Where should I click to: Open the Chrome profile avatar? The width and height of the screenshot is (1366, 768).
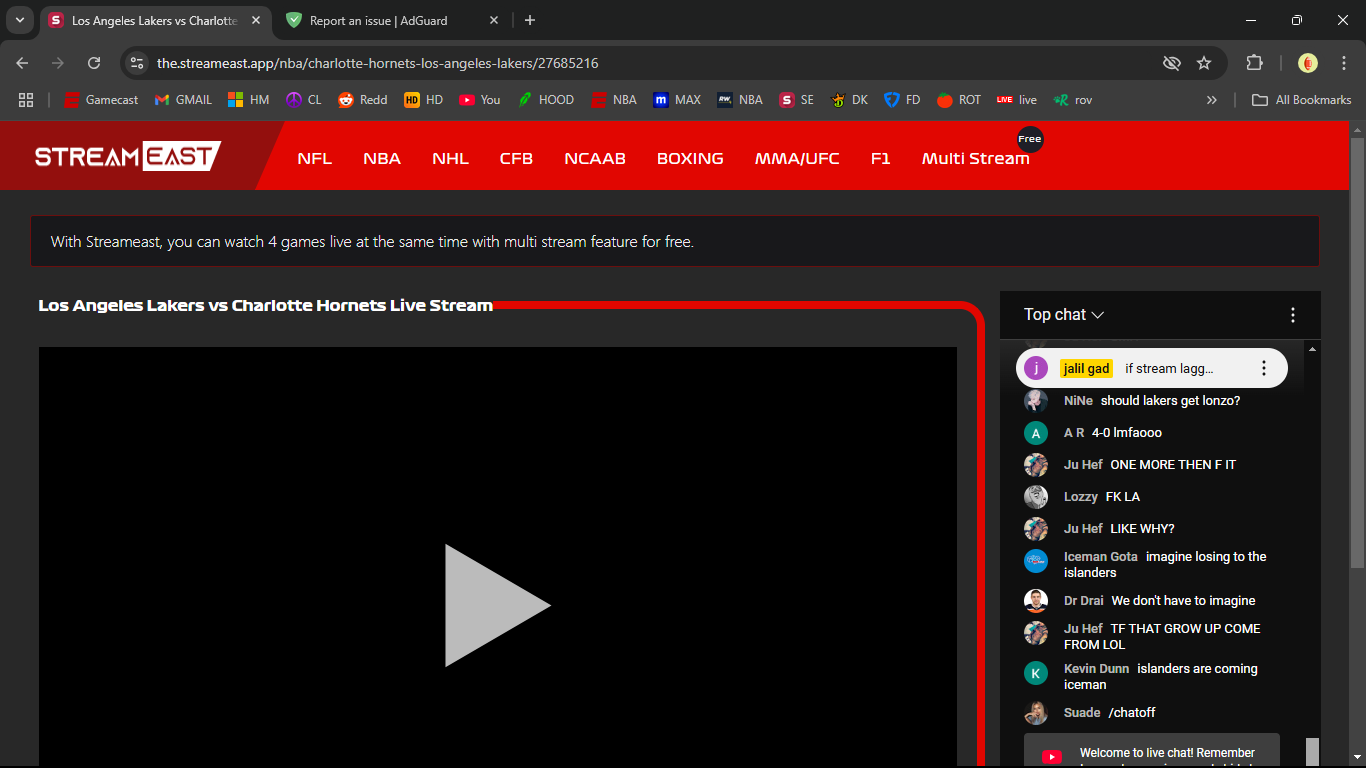(1308, 63)
